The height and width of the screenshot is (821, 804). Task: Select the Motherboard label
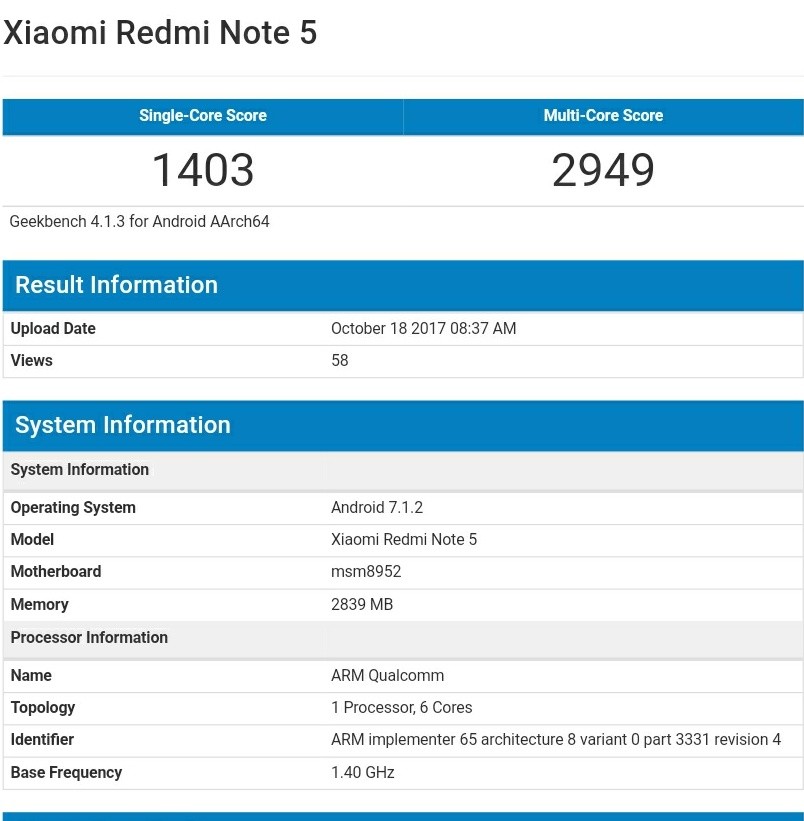coord(56,572)
